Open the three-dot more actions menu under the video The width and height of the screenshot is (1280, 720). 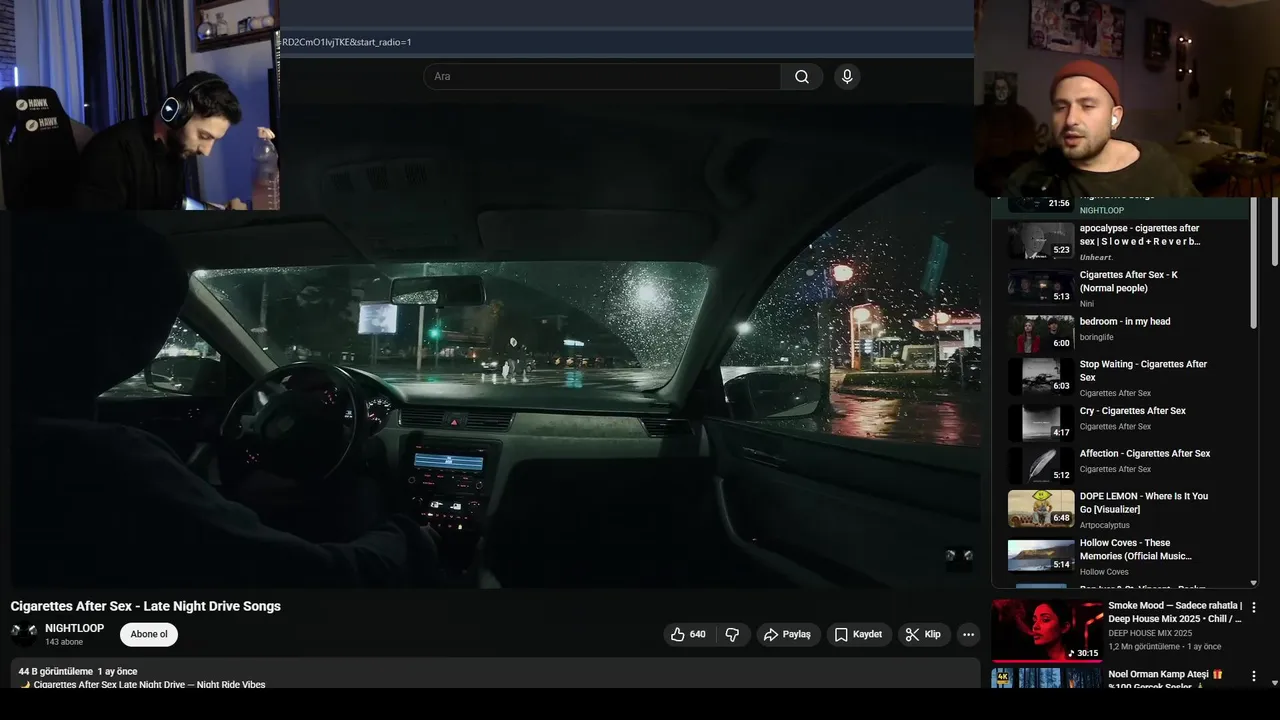[x=968, y=634]
